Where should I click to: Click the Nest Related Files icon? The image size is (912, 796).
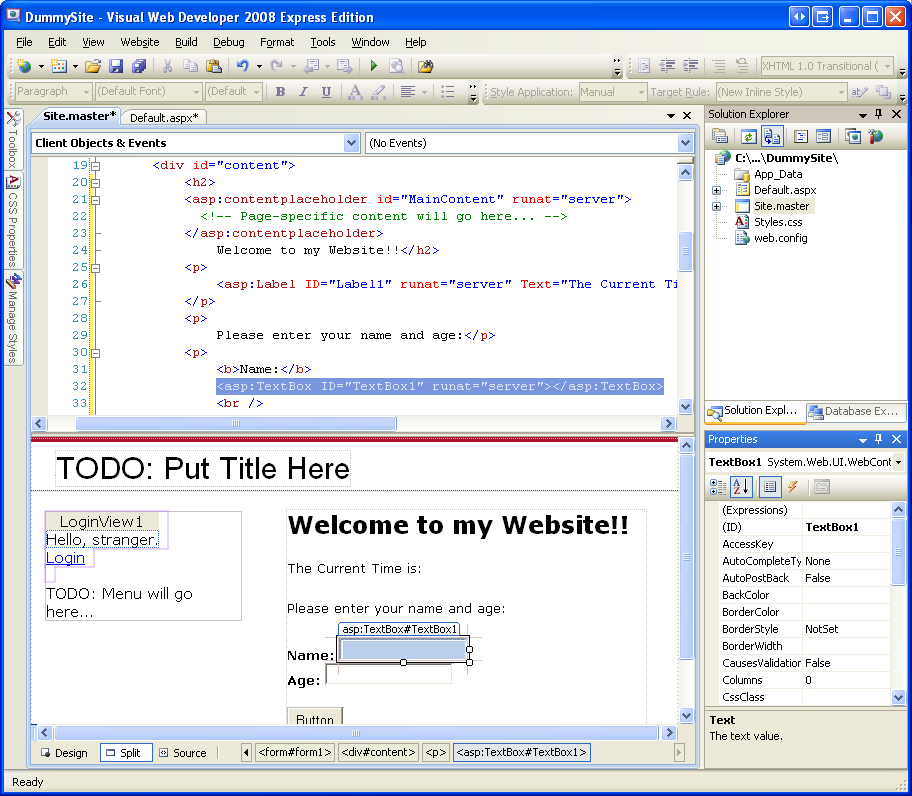pyautogui.click(x=772, y=137)
